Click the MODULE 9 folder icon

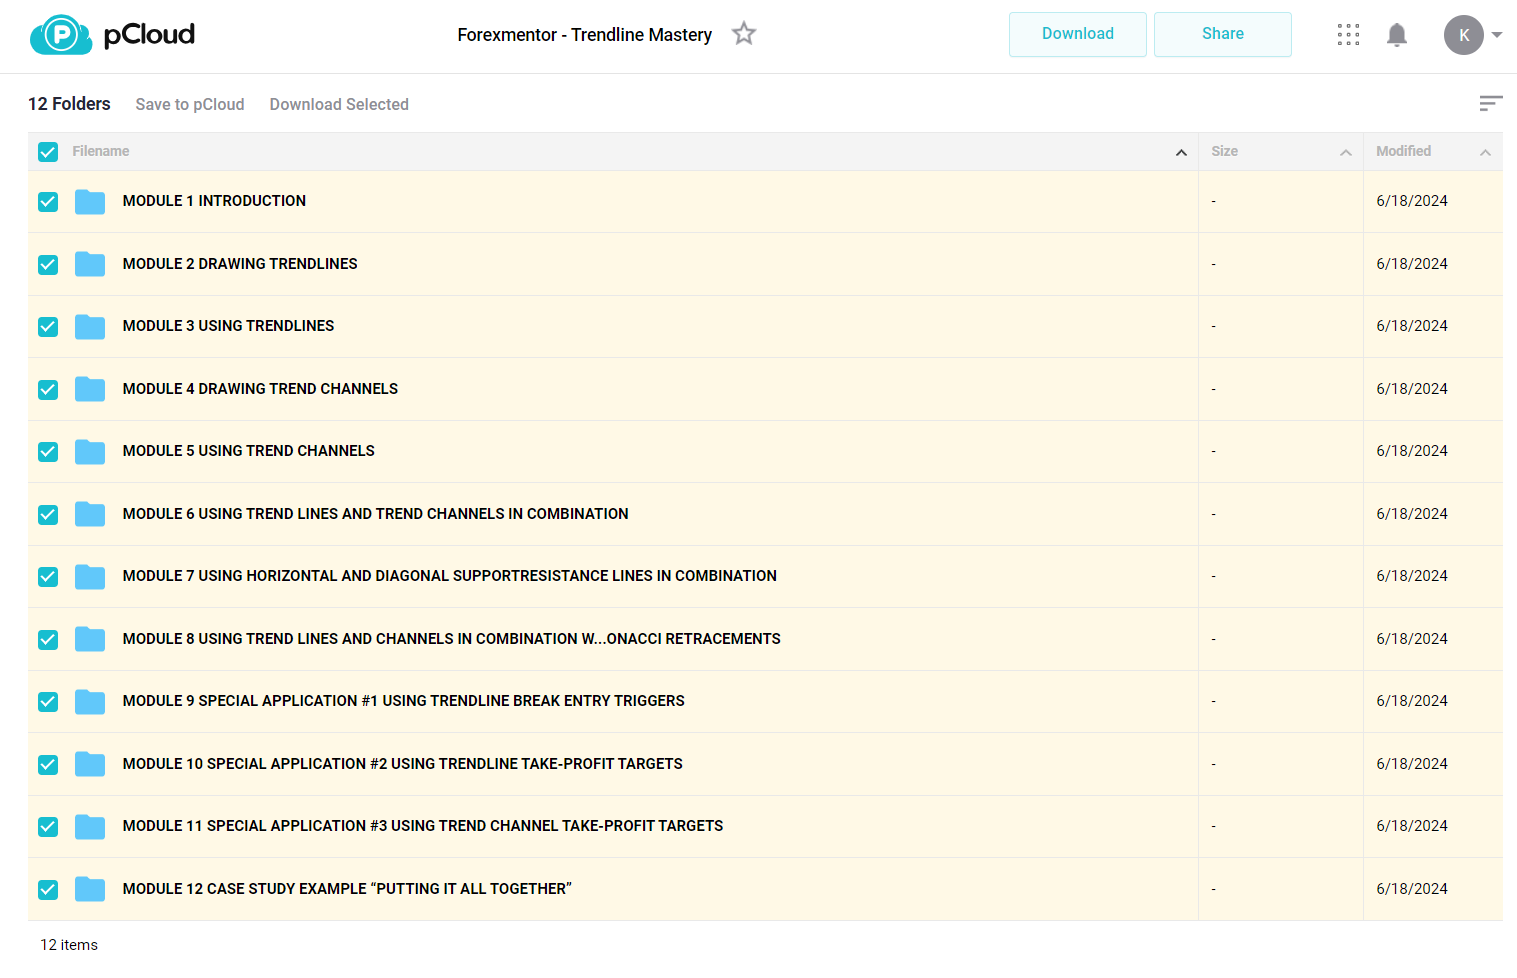click(90, 702)
